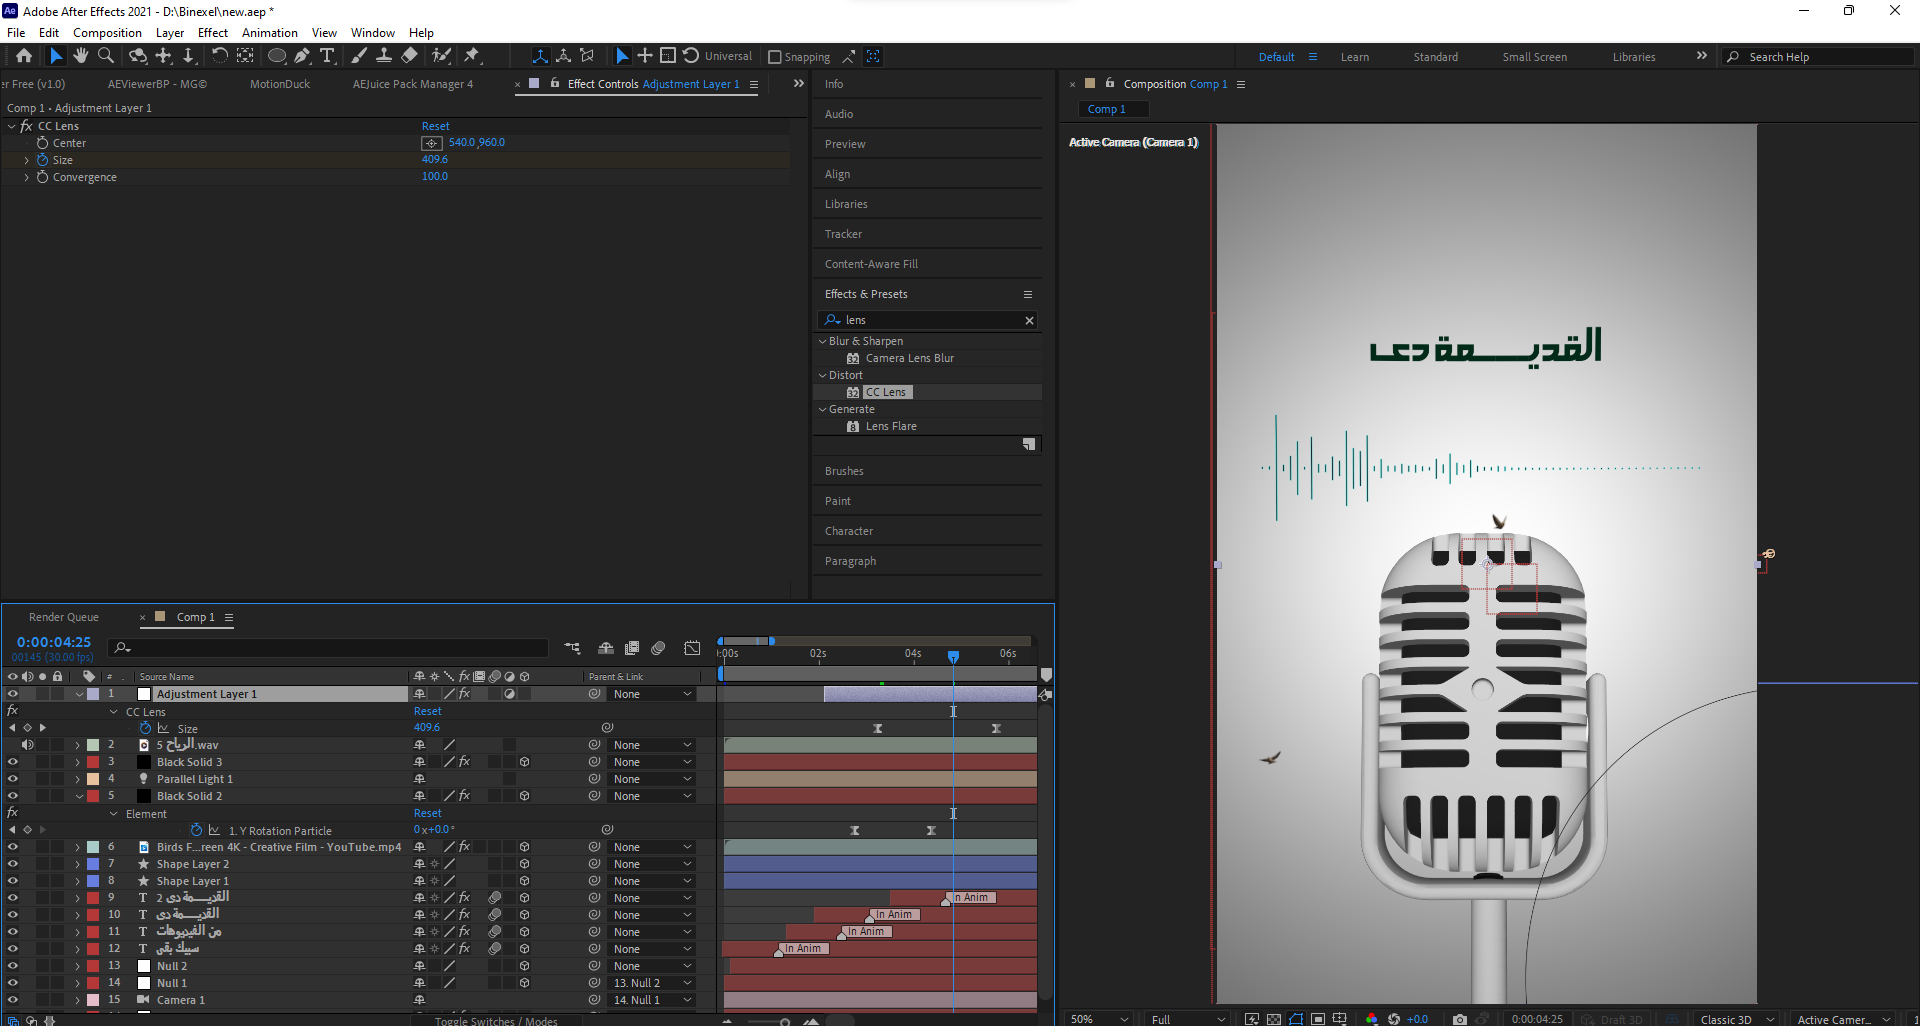
Task: Click the red label swatch of Null 2
Action: click(x=93, y=966)
